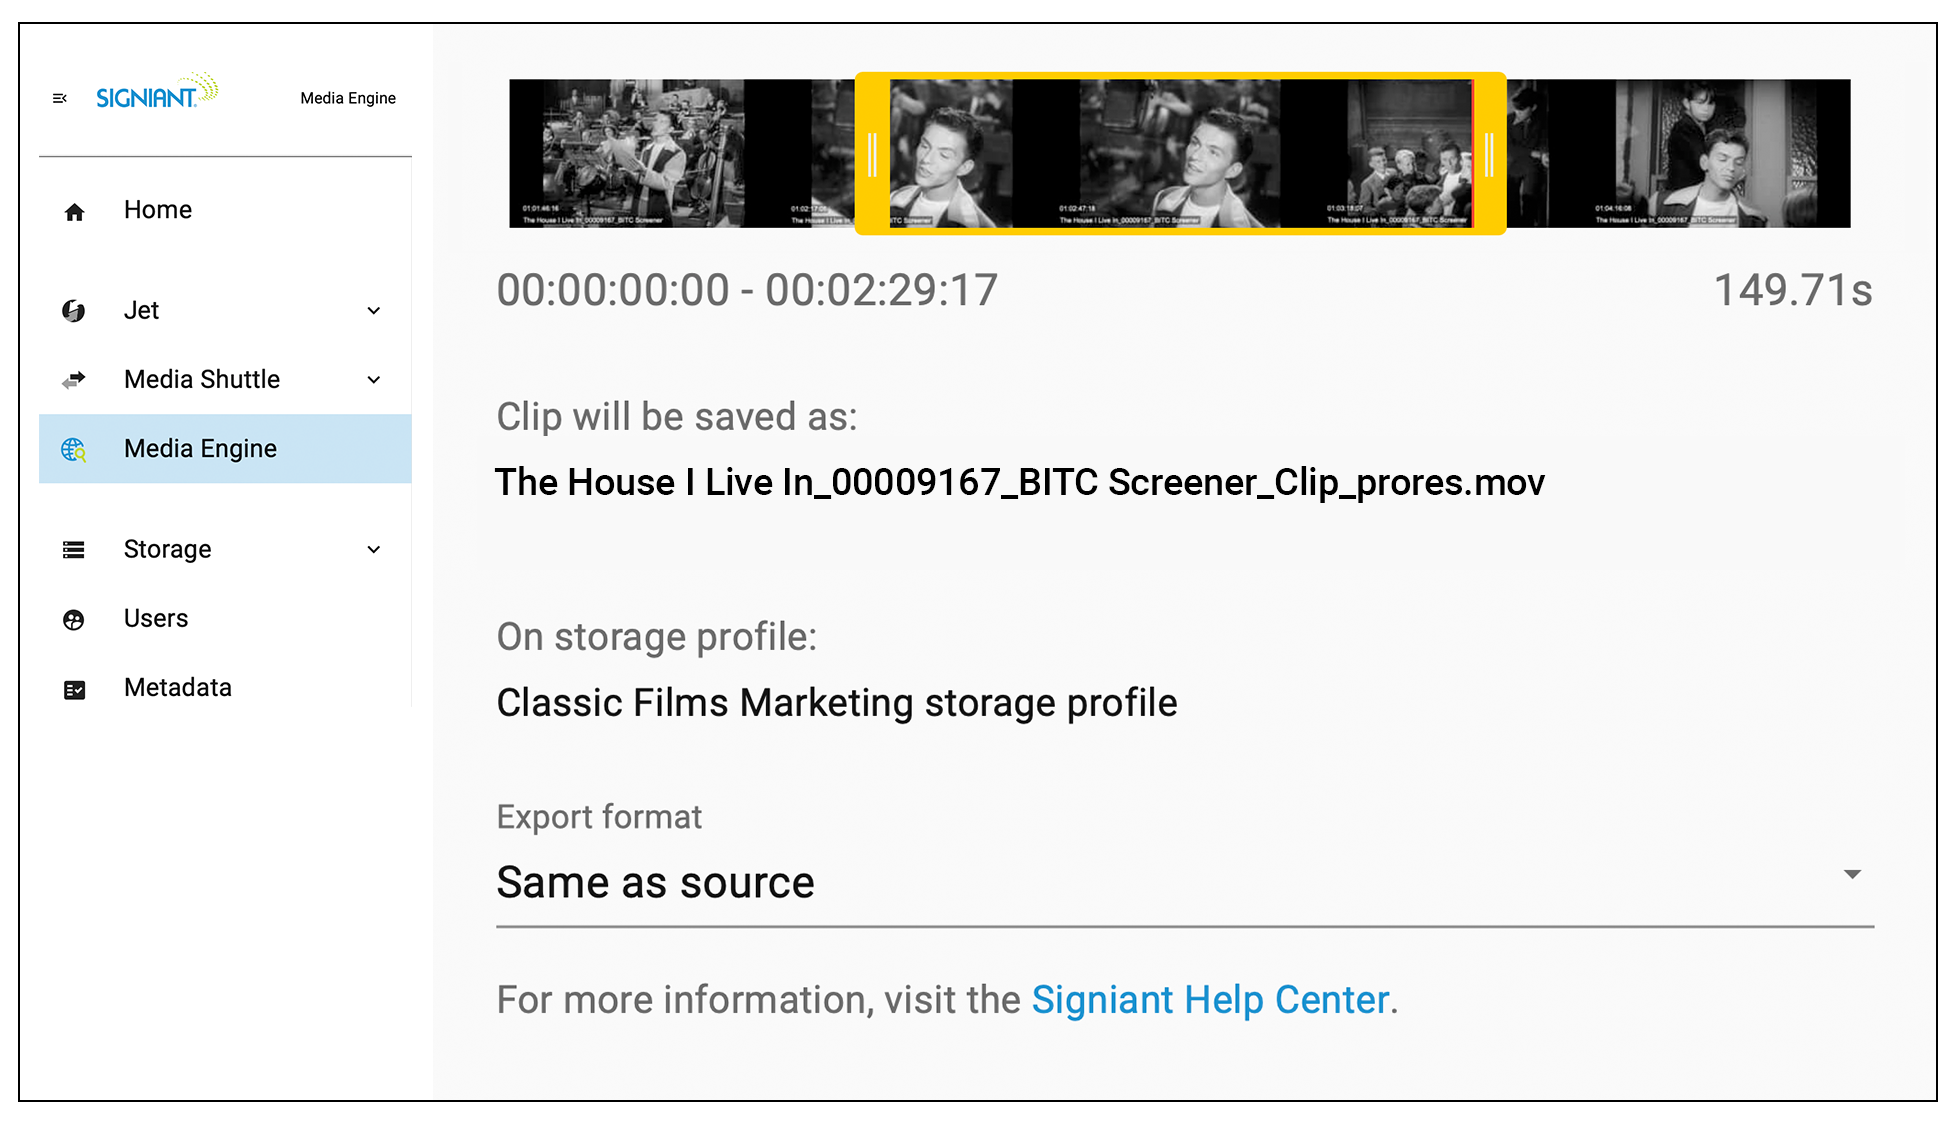Expand the Media Shuttle section chevron
1957x1123 pixels.
tap(373, 380)
